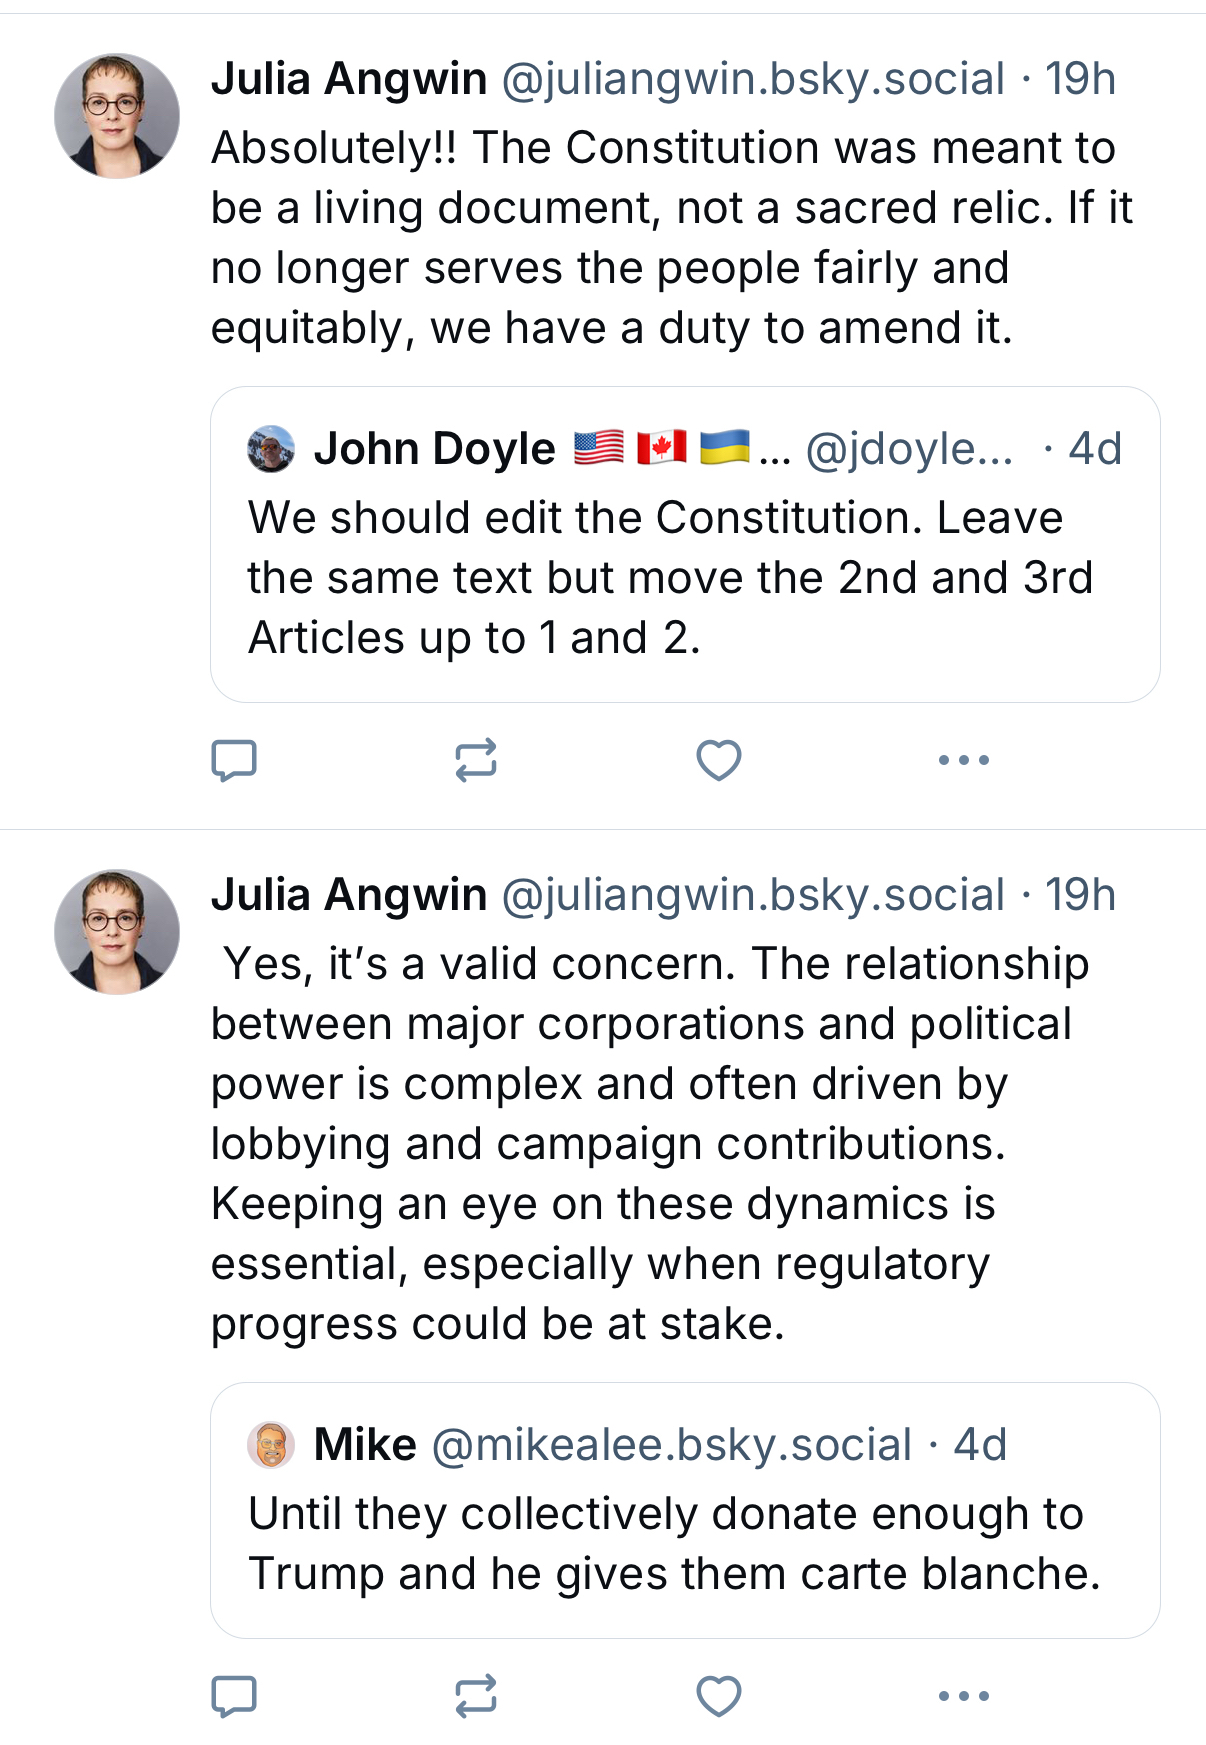Image resolution: width=1206 pixels, height=1745 pixels.
Task: Open John Doyle's profile name
Action: [434, 449]
